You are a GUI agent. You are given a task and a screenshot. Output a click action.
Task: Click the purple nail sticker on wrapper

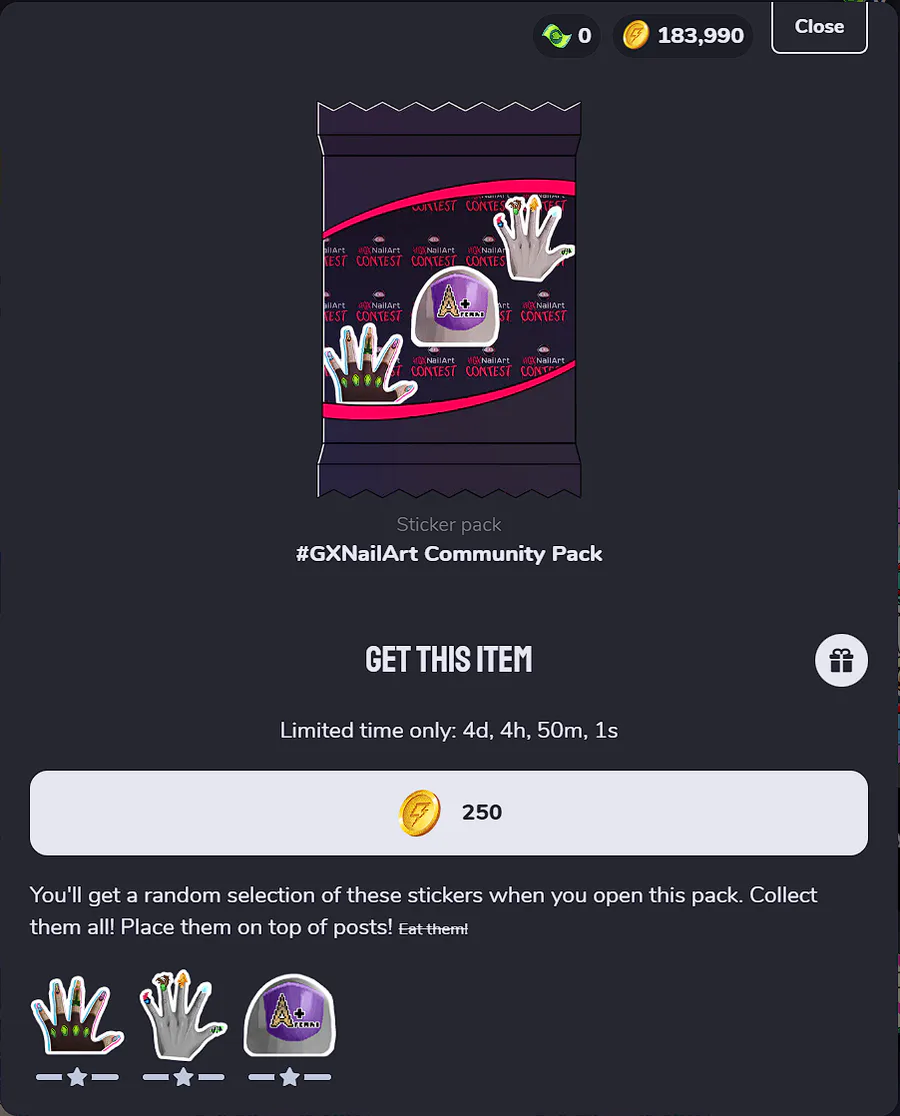pyautogui.click(x=455, y=307)
